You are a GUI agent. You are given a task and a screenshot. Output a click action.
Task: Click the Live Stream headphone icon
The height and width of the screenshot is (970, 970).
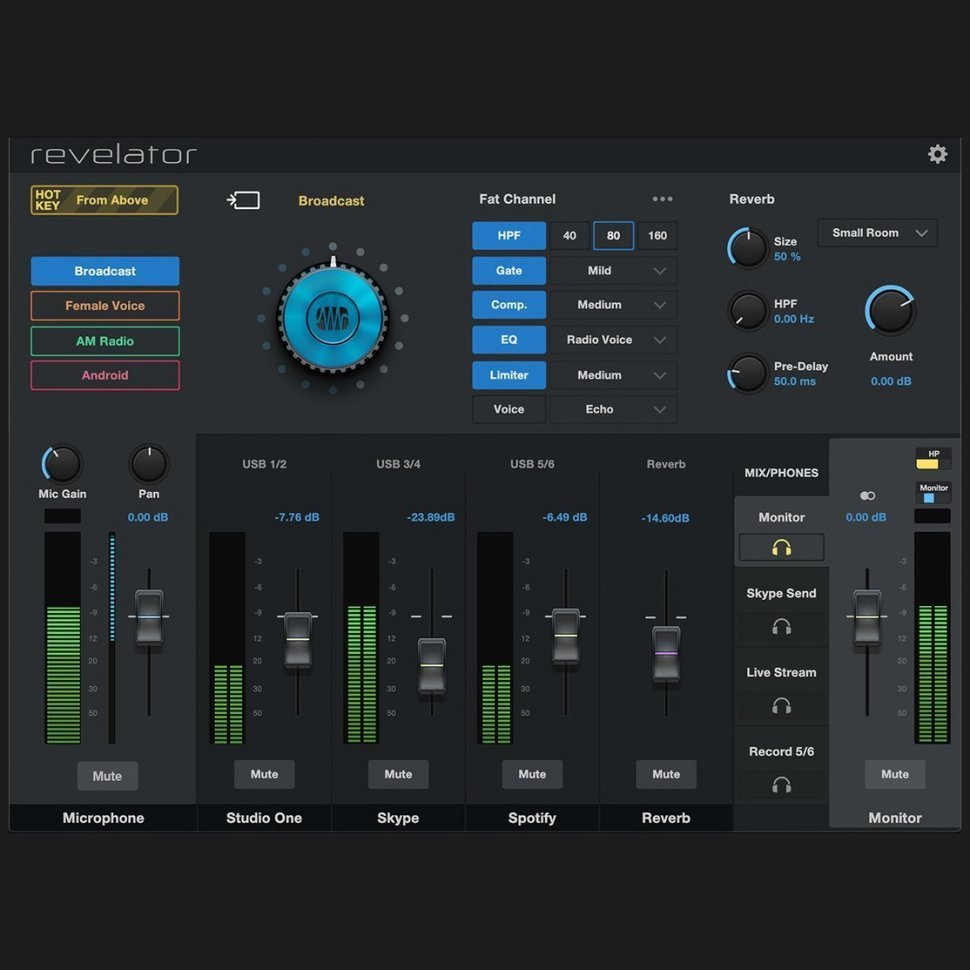click(781, 706)
